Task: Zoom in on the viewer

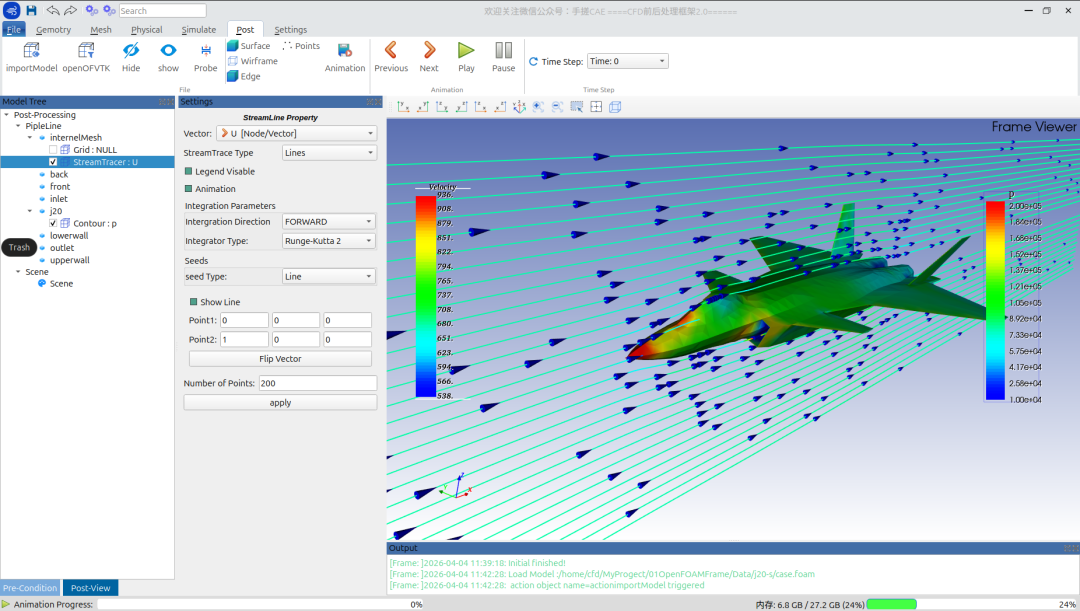Action: click(x=538, y=107)
